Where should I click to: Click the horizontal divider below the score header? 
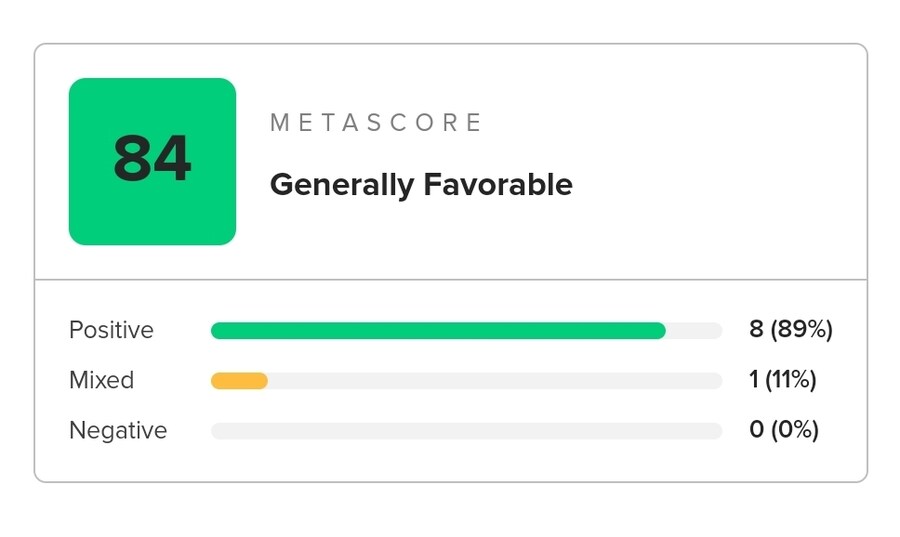pyautogui.click(x=450, y=280)
